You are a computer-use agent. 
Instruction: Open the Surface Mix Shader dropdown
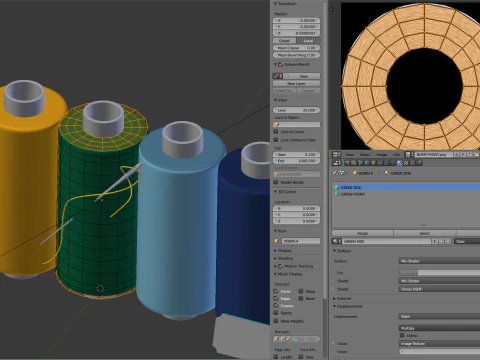pyautogui.click(x=439, y=261)
